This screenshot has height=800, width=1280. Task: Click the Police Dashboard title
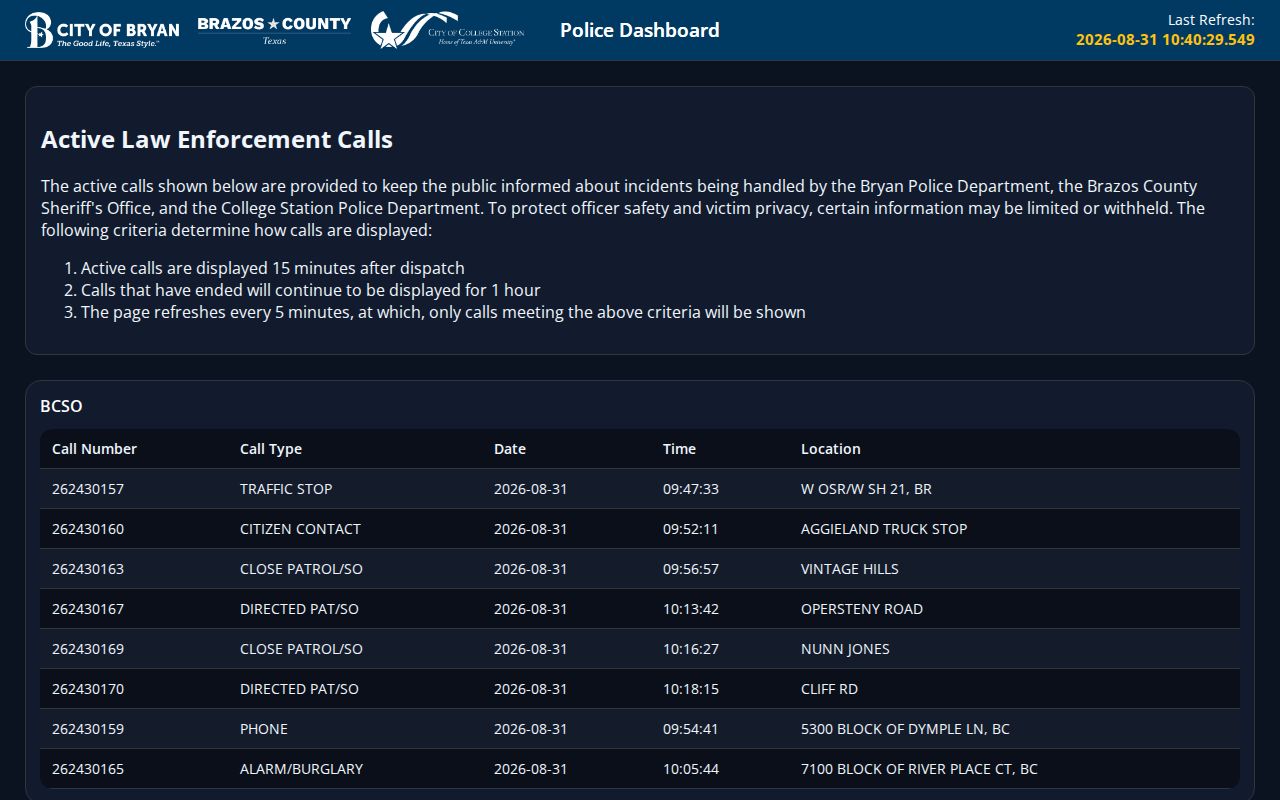[639, 30]
